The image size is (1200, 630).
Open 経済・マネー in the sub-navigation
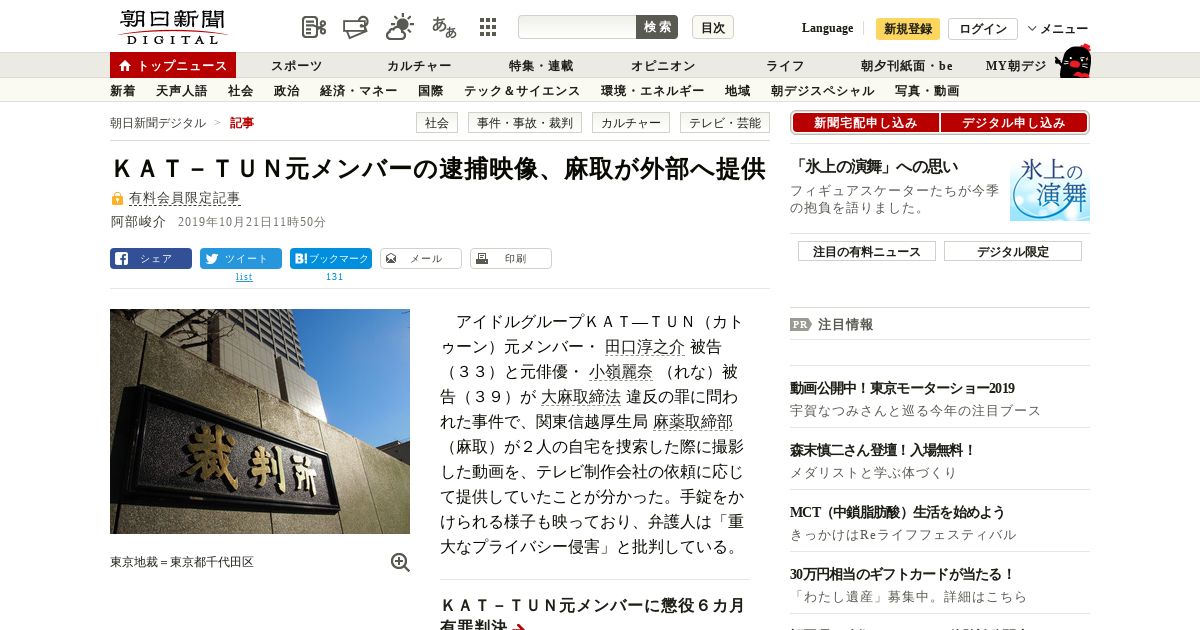(358, 91)
